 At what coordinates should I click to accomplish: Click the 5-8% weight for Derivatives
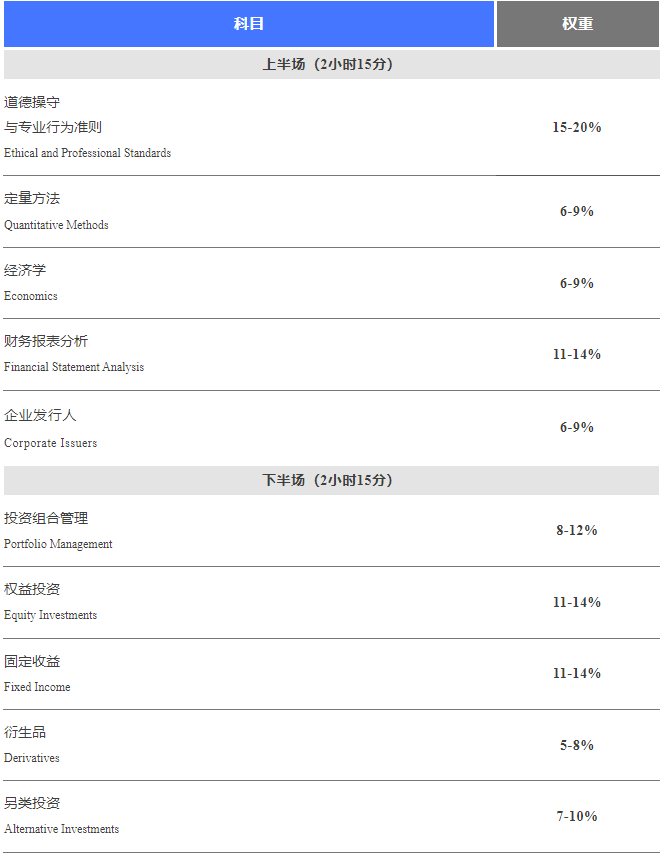click(x=577, y=745)
